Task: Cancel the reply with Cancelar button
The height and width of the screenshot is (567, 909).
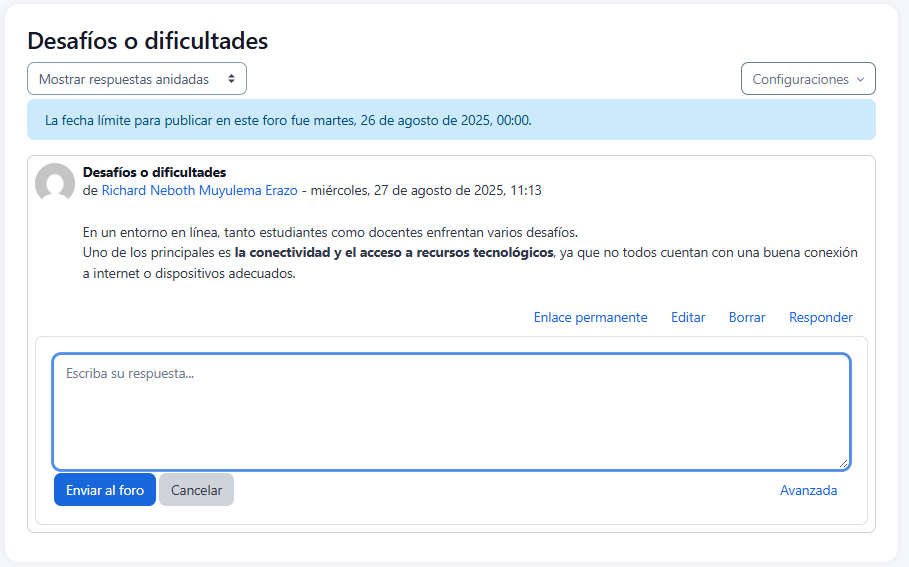Action: pos(196,490)
